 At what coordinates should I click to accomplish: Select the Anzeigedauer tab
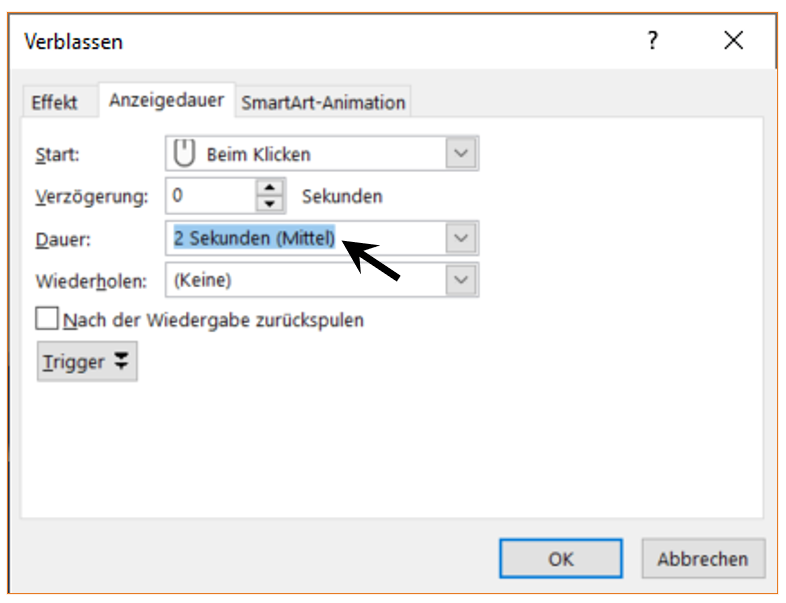(168, 101)
